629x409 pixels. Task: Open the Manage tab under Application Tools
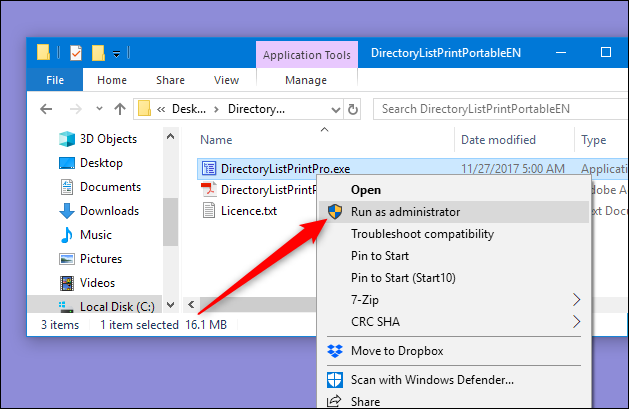(x=306, y=80)
